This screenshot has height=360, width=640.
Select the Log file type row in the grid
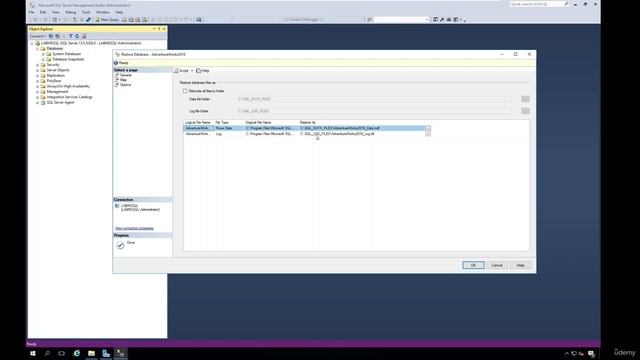304,134
